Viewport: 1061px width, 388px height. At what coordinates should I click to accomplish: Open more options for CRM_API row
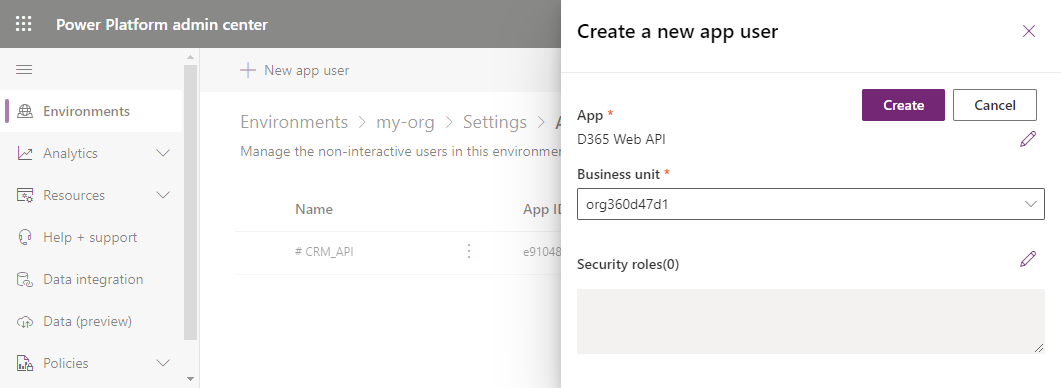pos(468,252)
